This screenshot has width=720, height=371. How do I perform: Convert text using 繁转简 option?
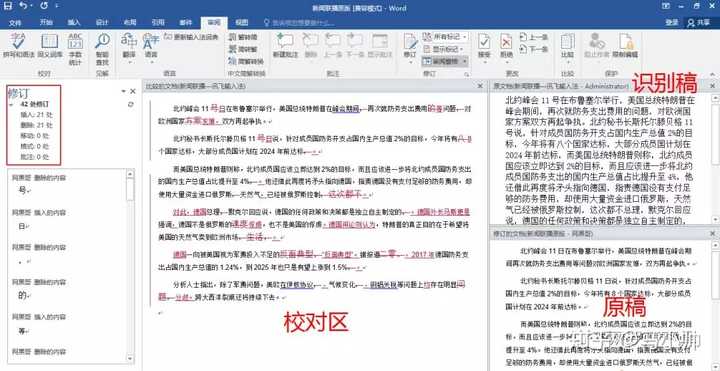(243, 37)
